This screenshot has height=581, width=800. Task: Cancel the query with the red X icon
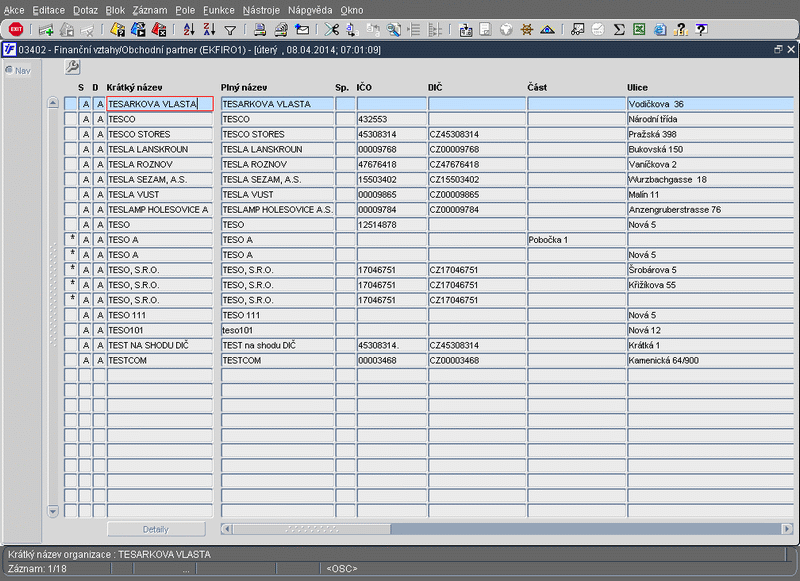pyautogui.click(x=159, y=30)
